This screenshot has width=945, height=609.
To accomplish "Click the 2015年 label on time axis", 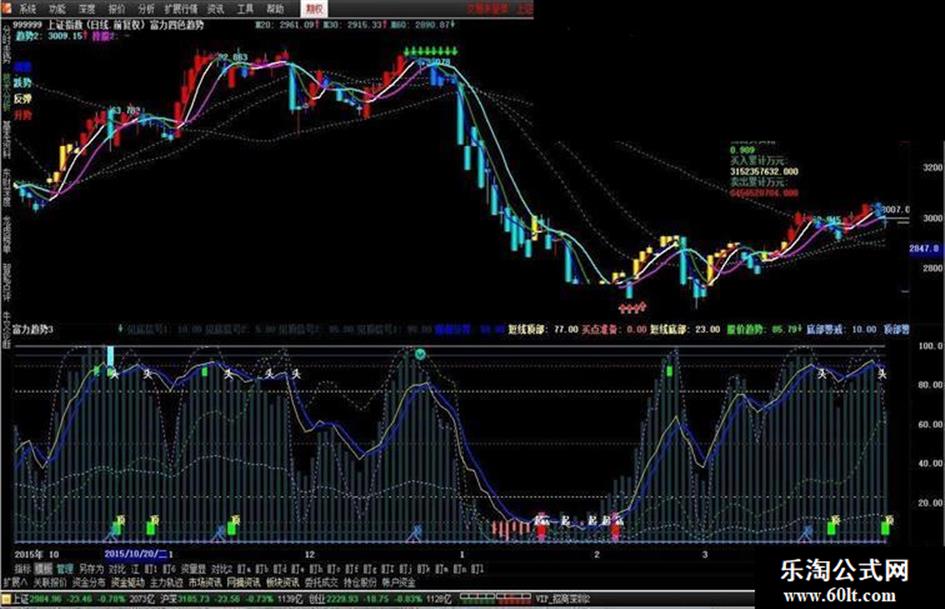I will click(x=29, y=554).
